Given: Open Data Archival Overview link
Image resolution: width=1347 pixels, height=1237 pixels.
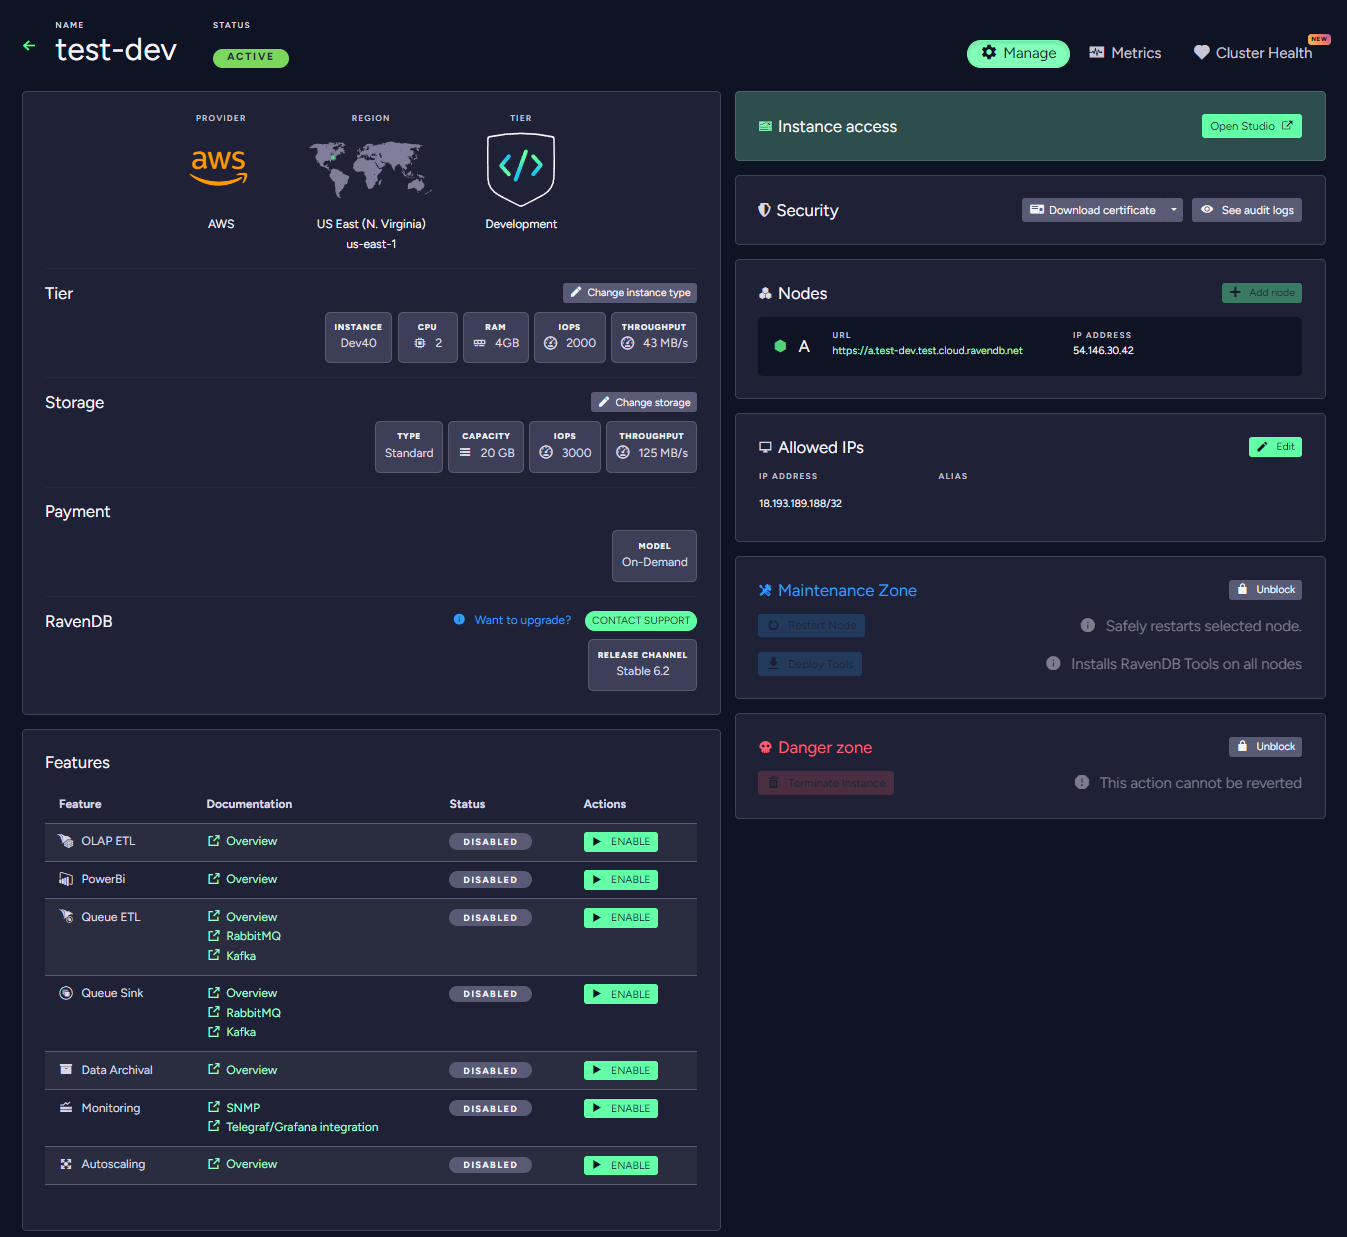Looking at the screenshot, I should (242, 1070).
